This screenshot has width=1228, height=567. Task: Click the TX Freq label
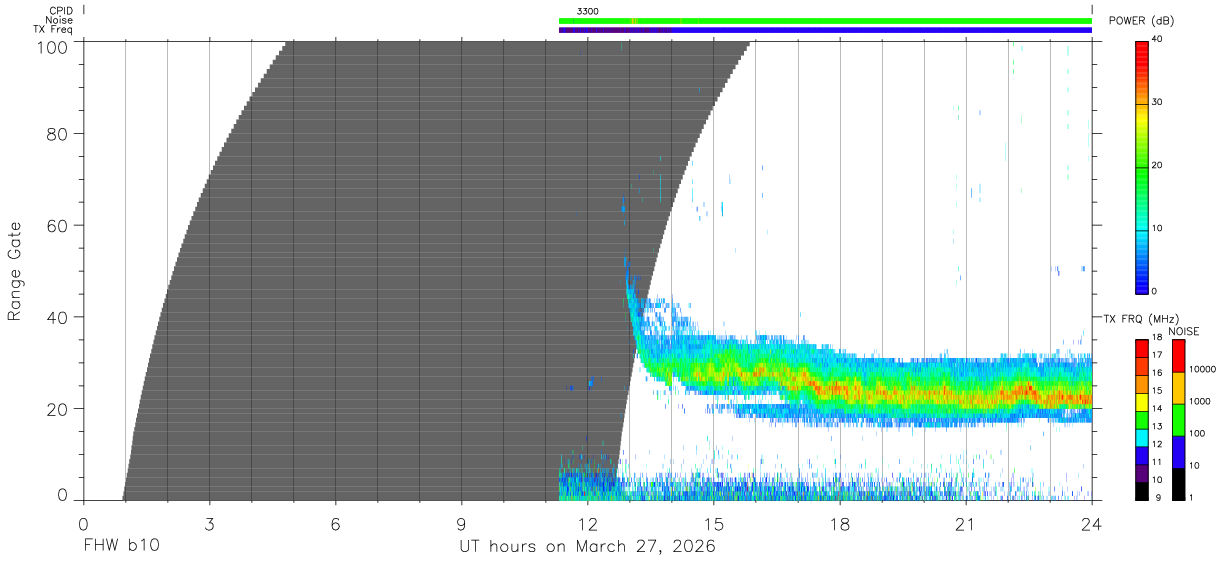click(x=53, y=30)
